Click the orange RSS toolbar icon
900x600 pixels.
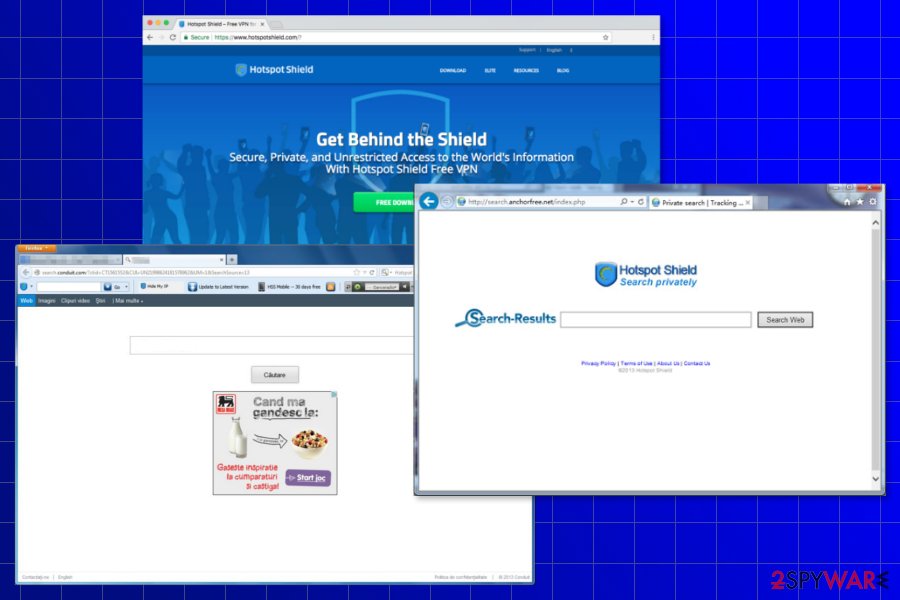pos(331,287)
